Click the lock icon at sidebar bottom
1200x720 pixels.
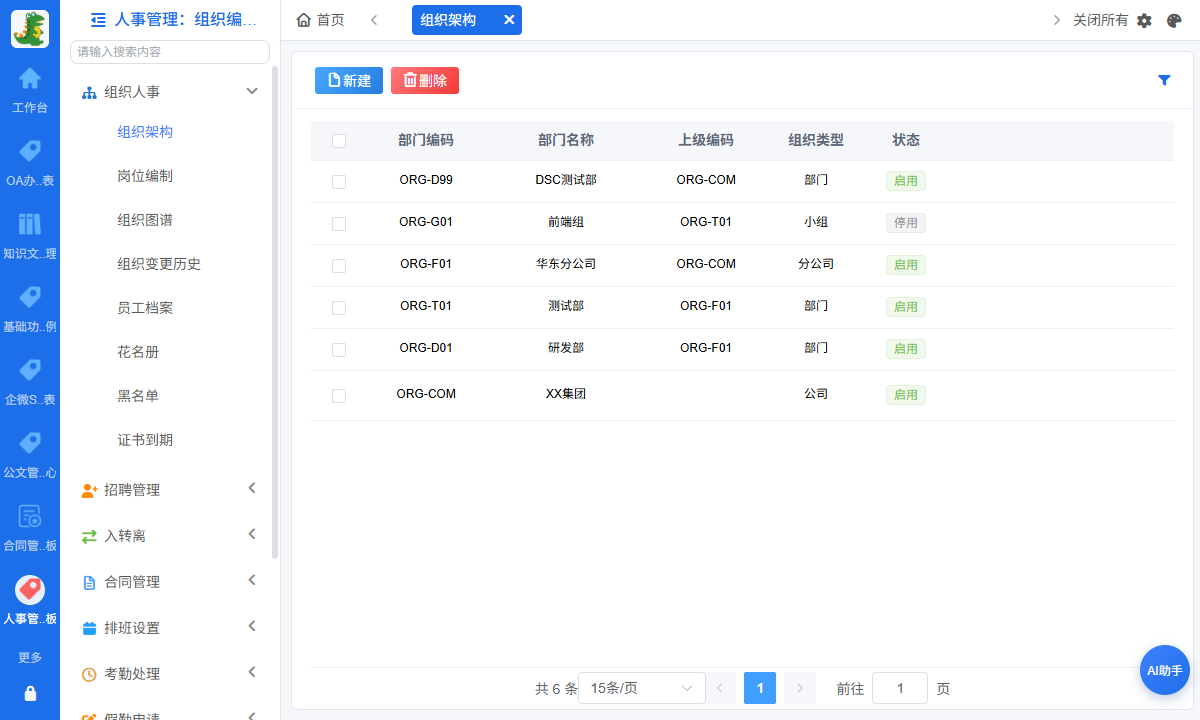(x=30, y=693)
